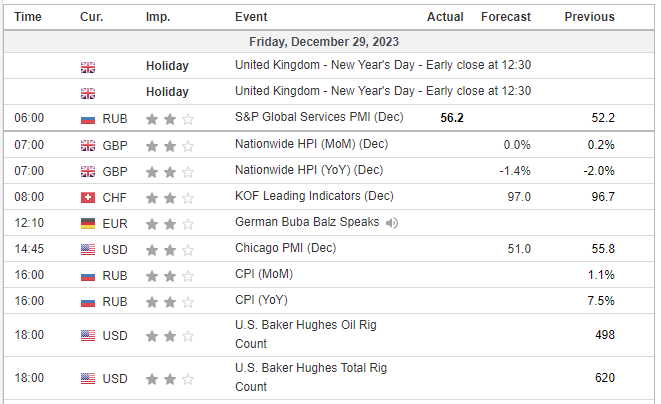The image size is (661, 404).
Task: Click the Russian flag in the S&P Global Services PMI row
Action: [x=88, y=118]
